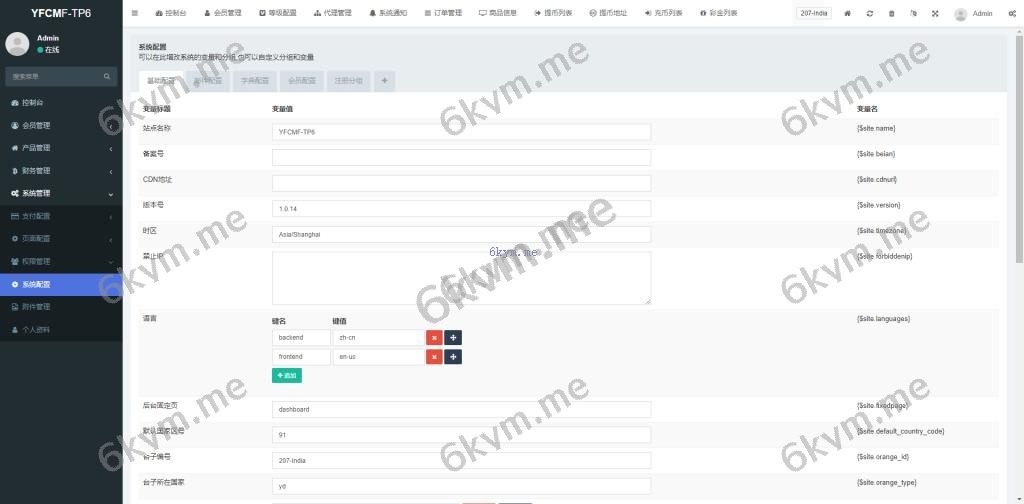This screenshot has height=504, width=1024.
Task: Click the language switch icon in the header
Action: pyautogui.click(x=913, y=13)
